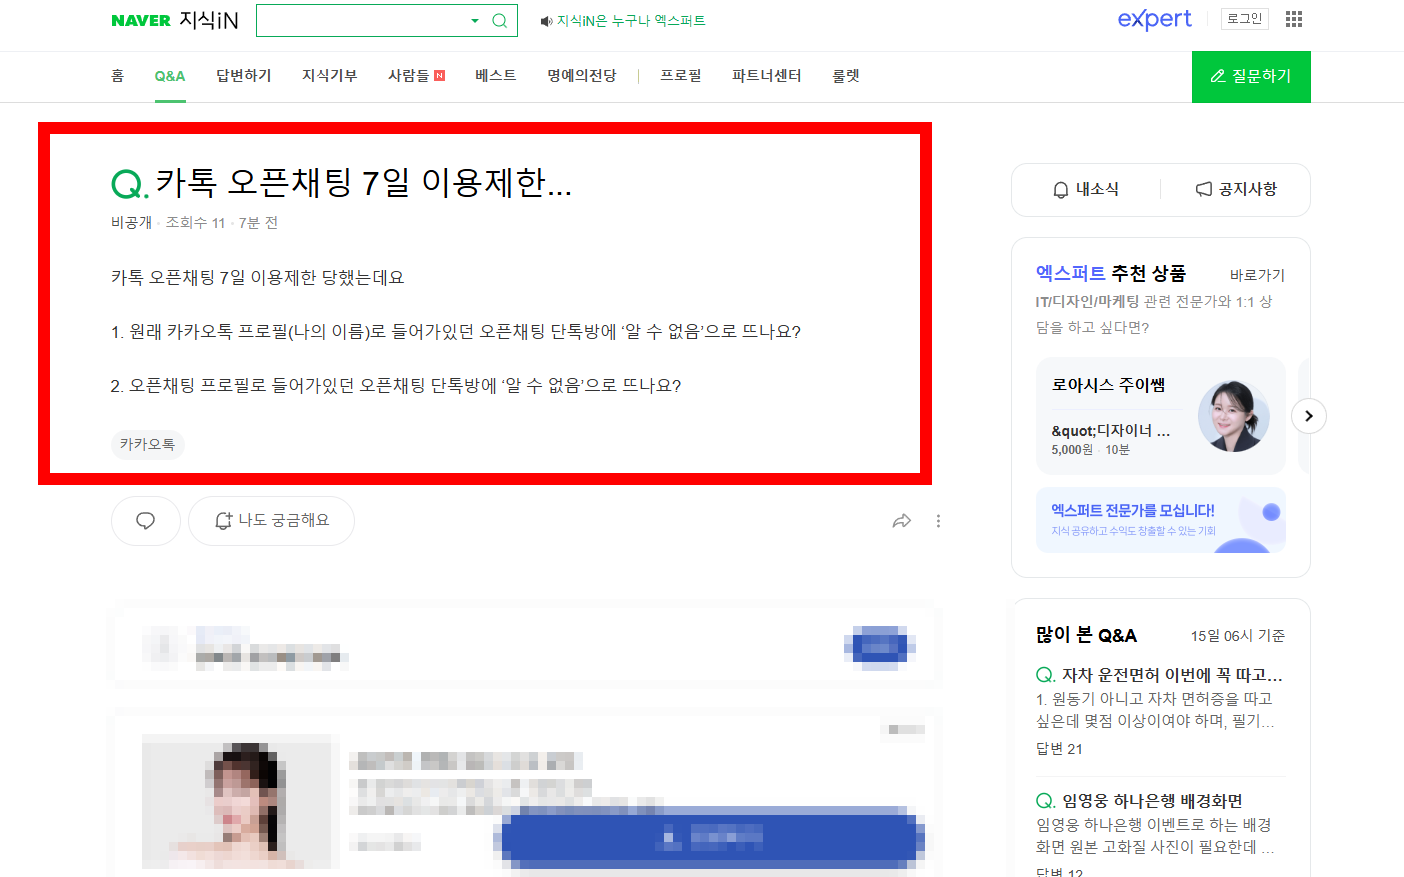Click the Q icon beside 임영웅 하나은행
Screen dimensions: 1404x877
(x=1046, y=801)
